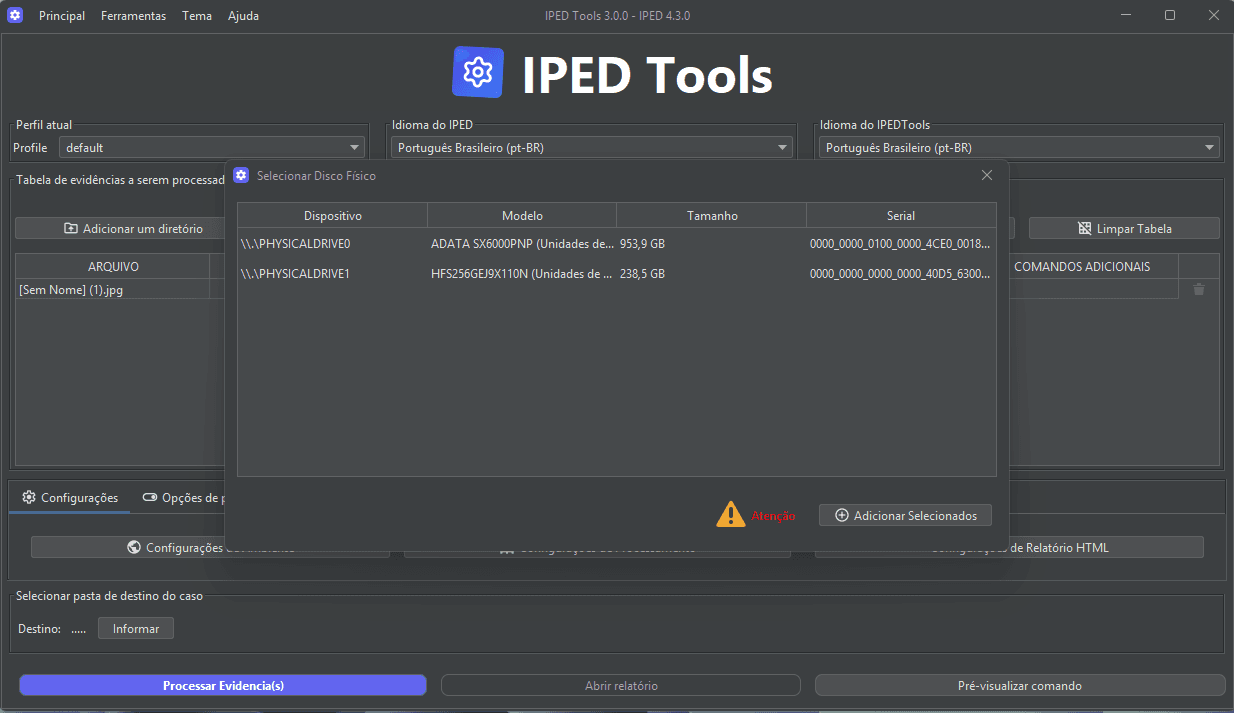1234x713 pixels.
Task: Click the app icon in the title bar
Action: click(15, 15)
